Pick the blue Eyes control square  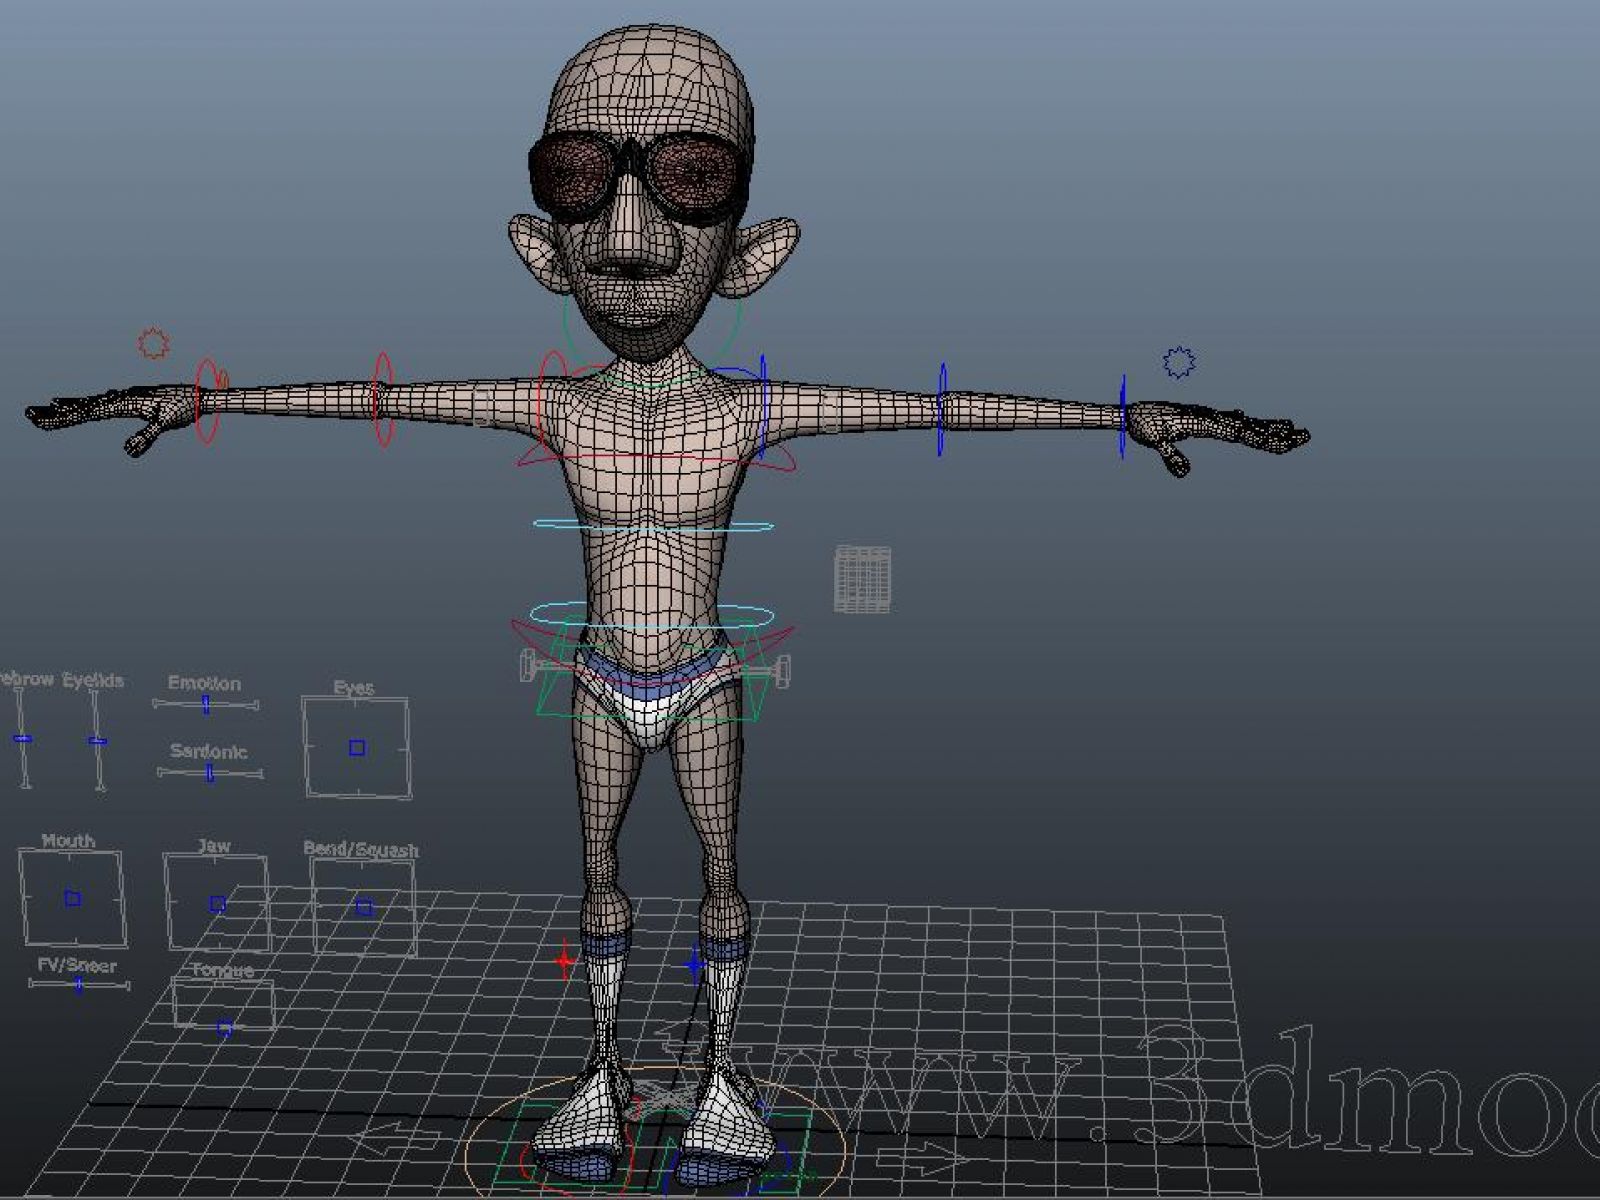[x=357, y=747]
